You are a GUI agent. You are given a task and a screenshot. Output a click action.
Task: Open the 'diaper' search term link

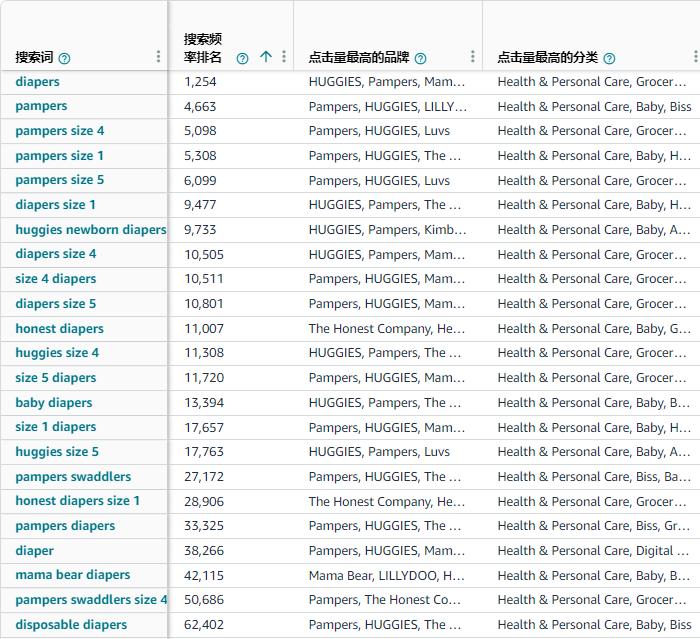pyautogui.click(x=34, y=551)
